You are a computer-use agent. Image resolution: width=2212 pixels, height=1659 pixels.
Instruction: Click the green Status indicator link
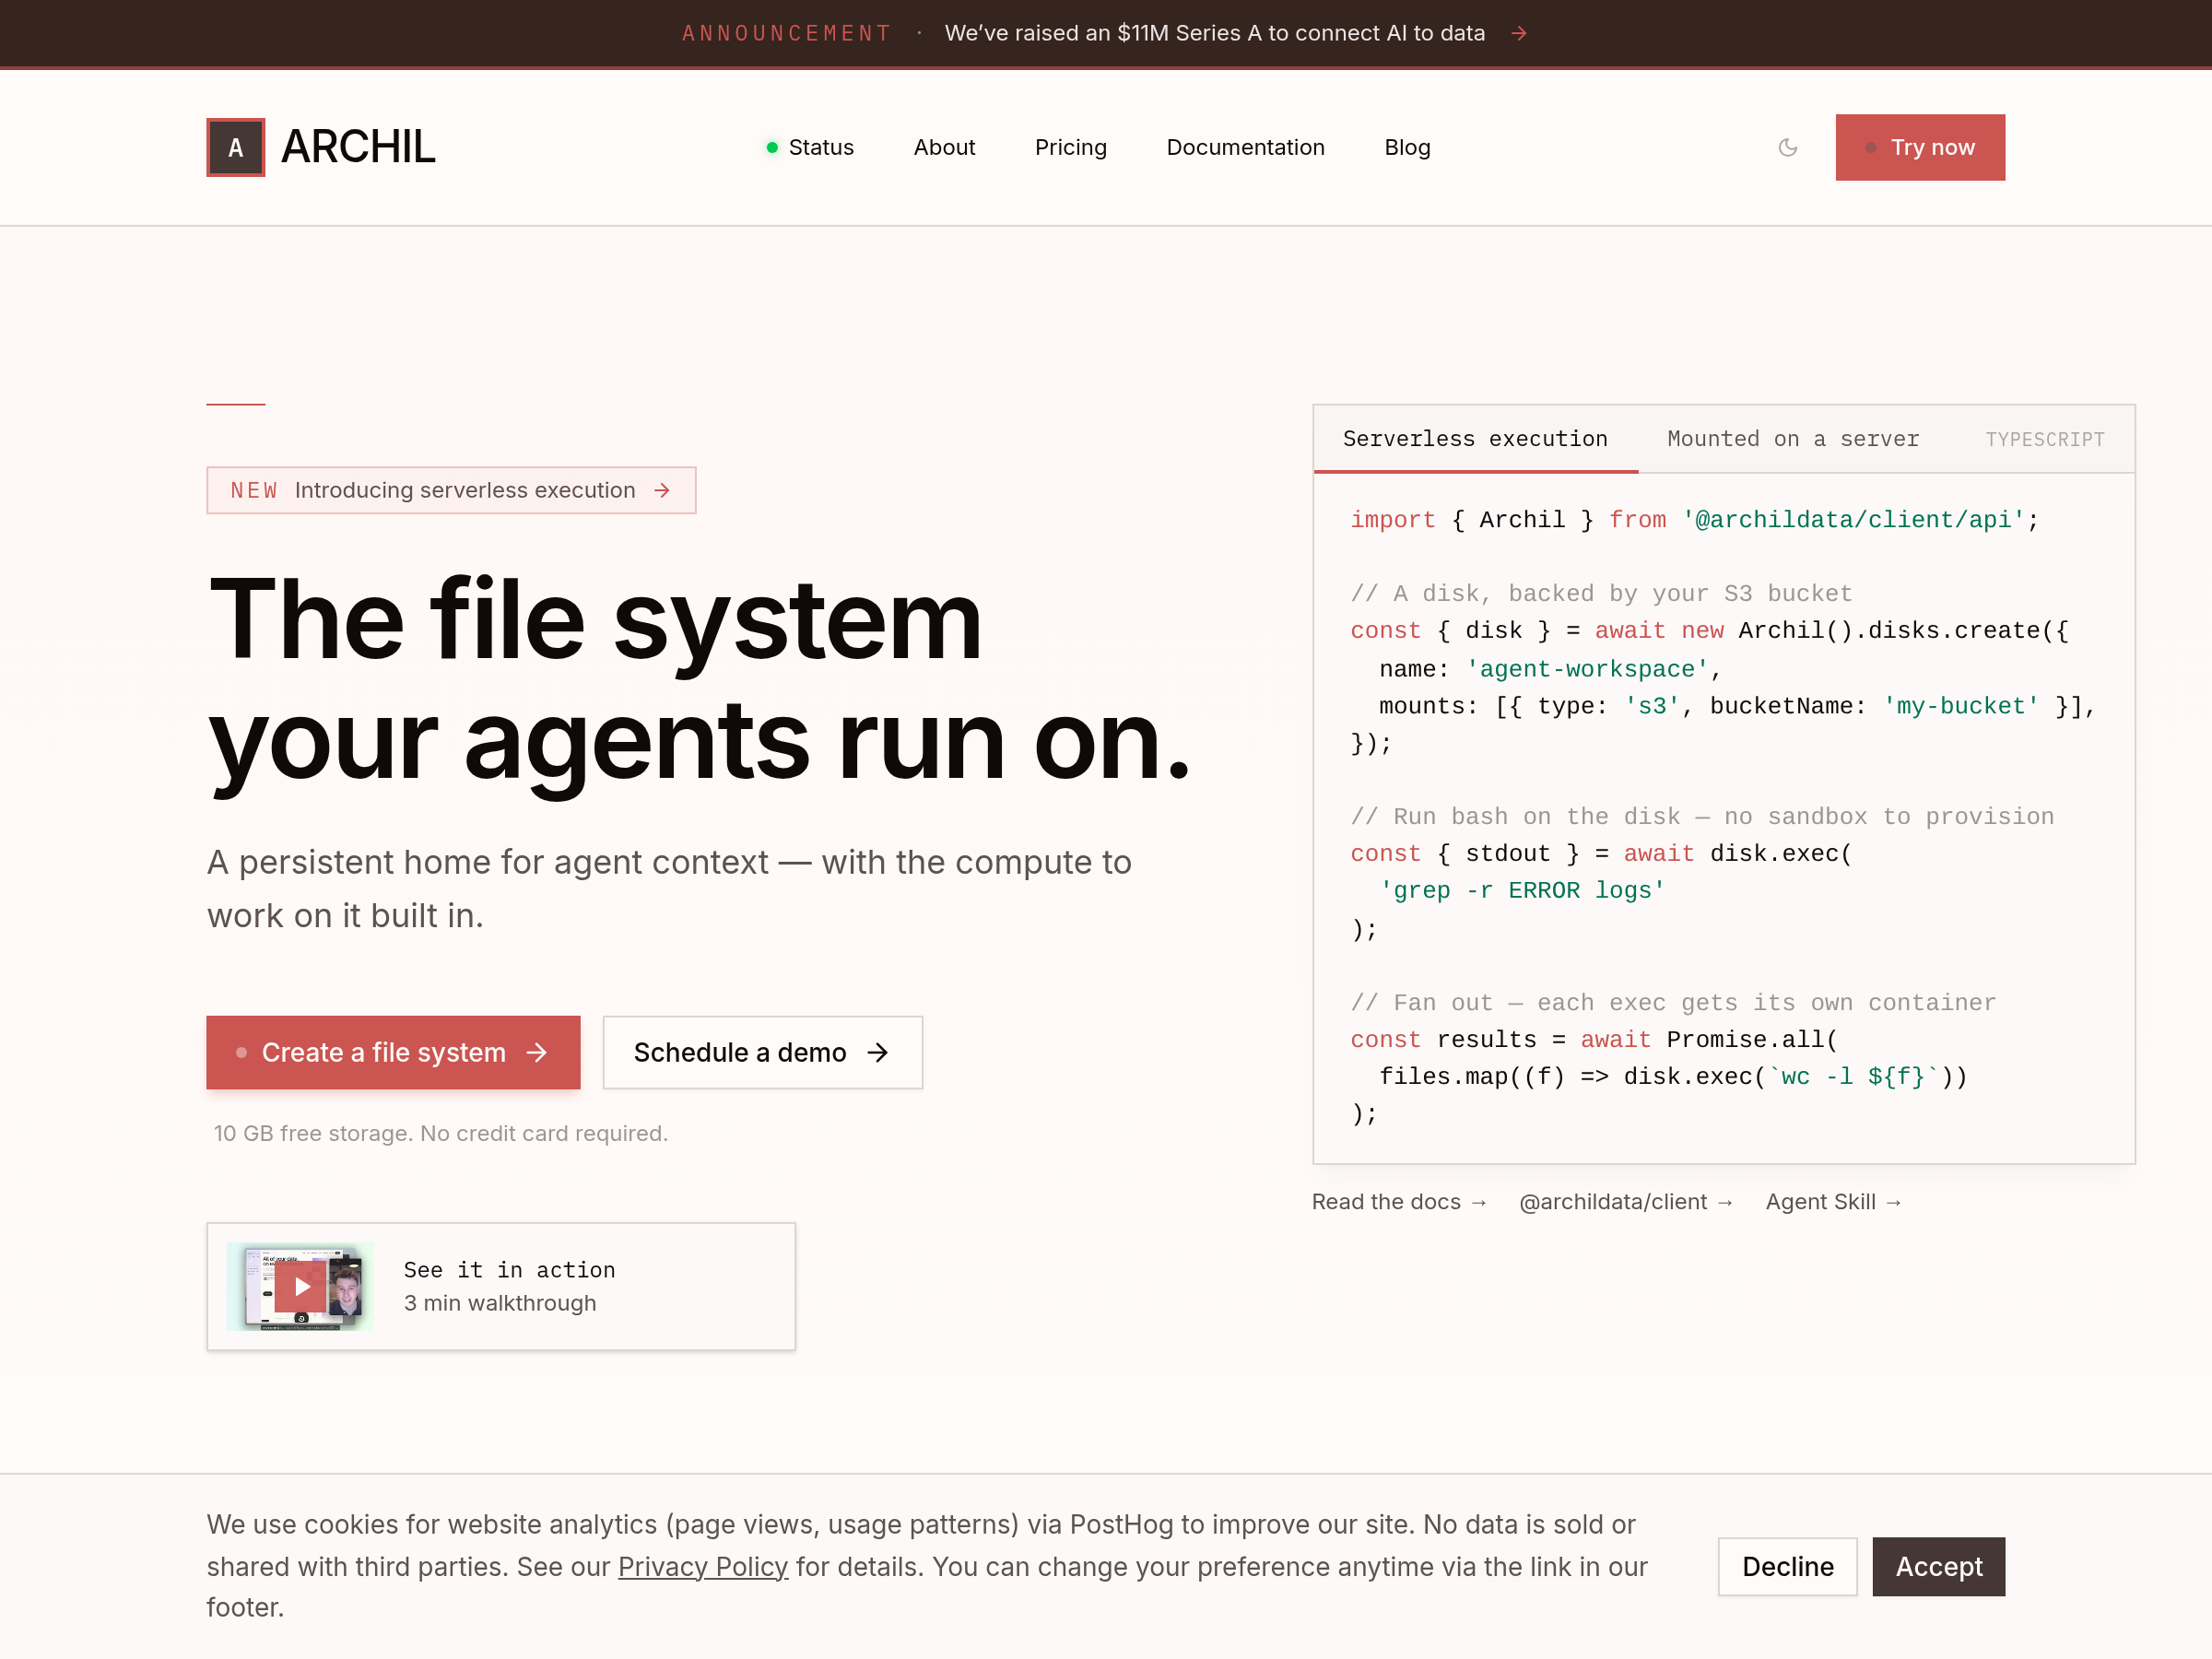point(809,148)
